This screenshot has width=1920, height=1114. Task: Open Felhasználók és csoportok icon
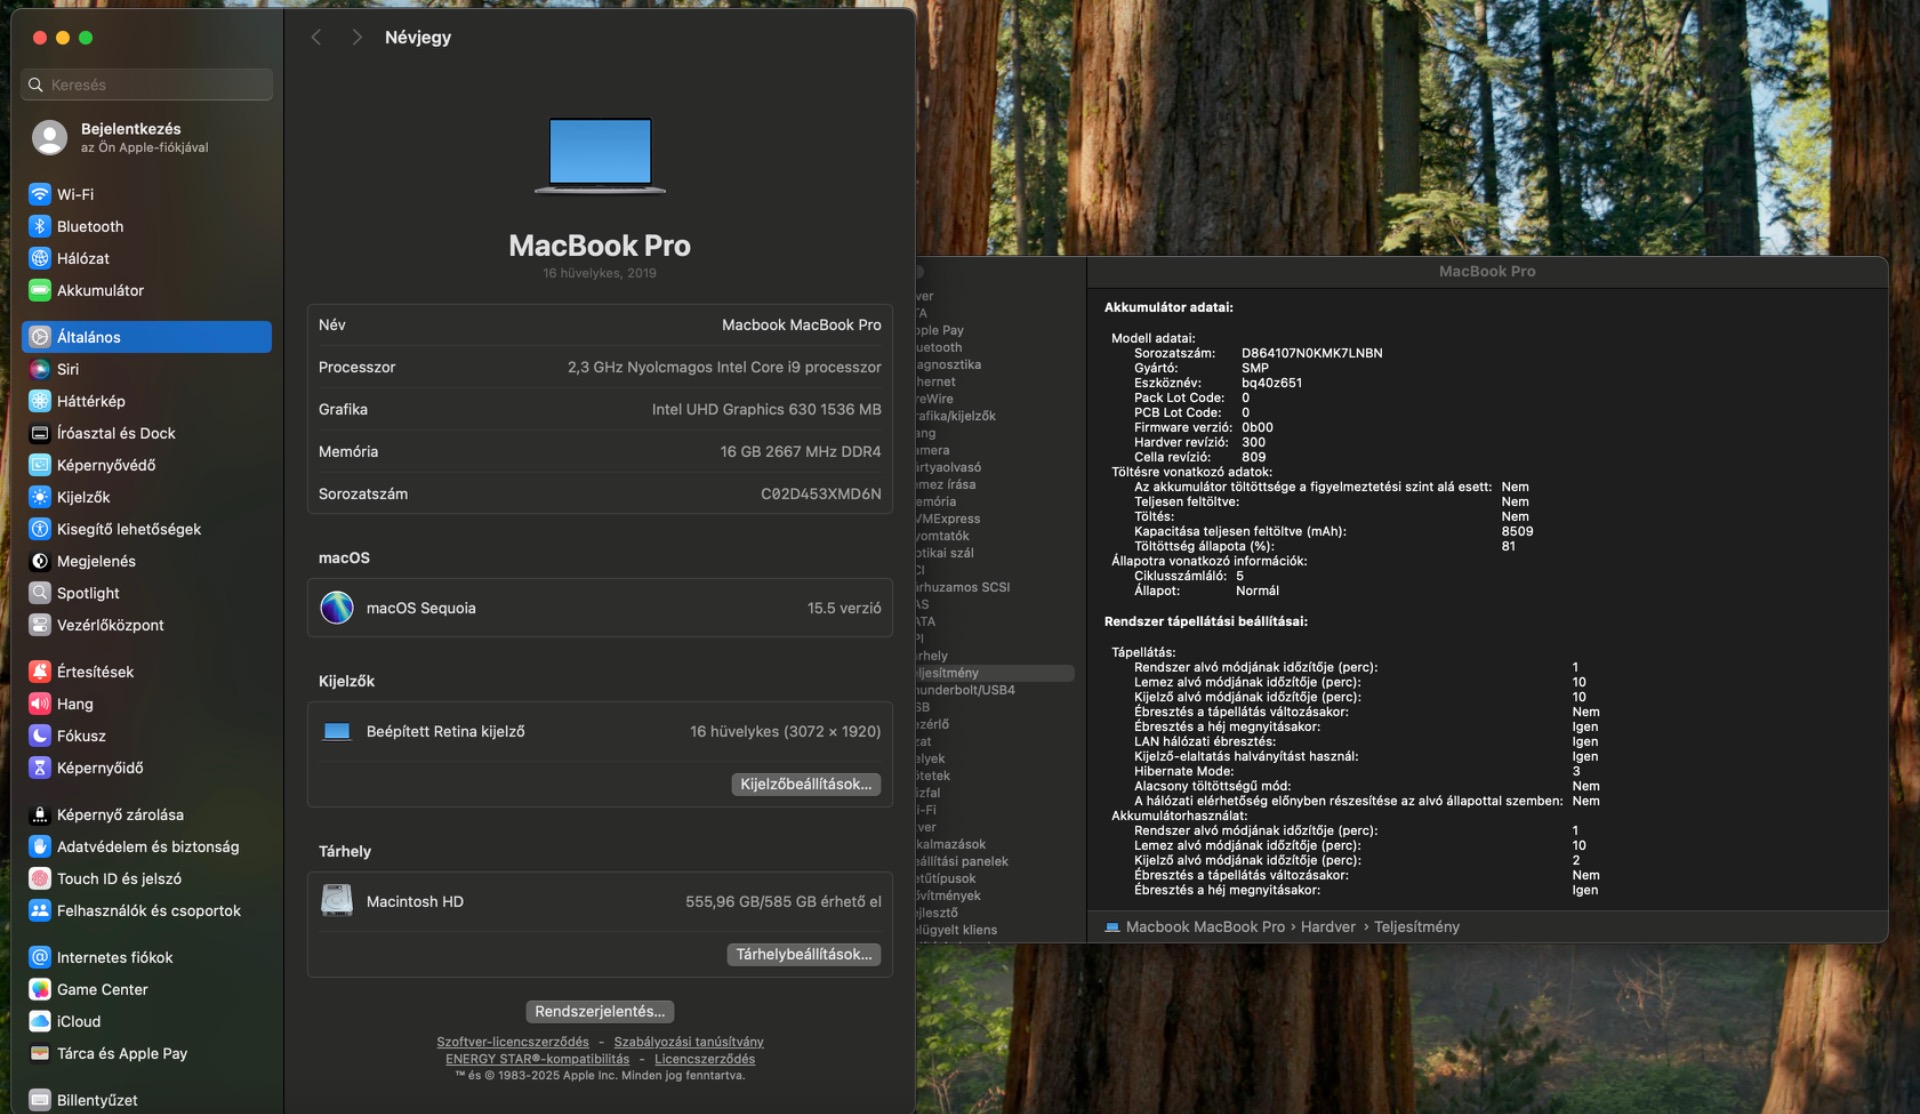pos(40,911)
